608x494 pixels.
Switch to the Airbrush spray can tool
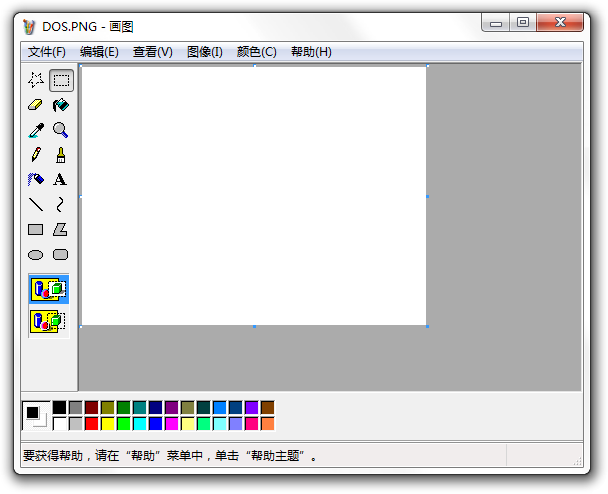tap(36, 180)
